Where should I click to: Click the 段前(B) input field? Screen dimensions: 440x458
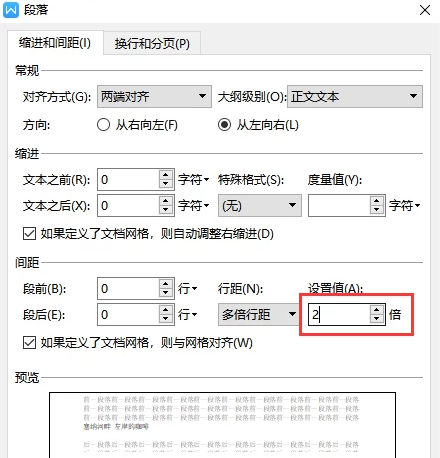point(128,288)
